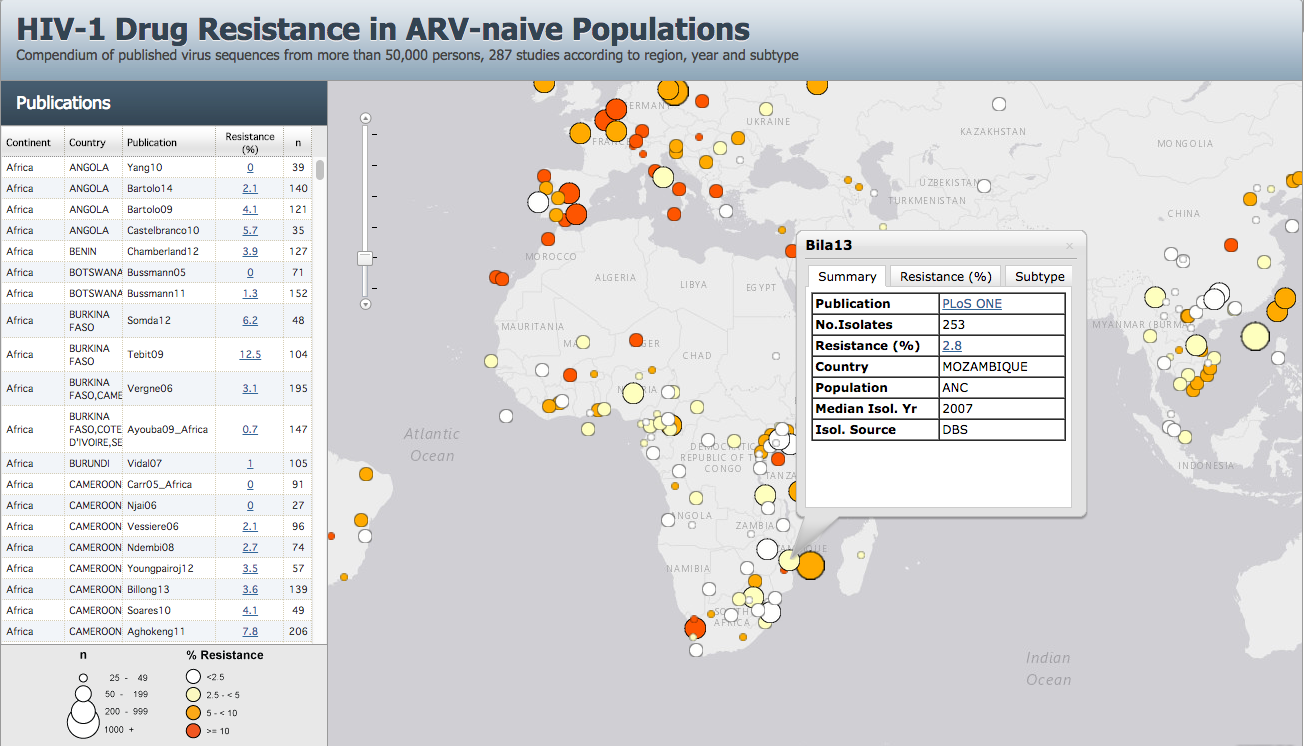
Task: Select the Yang10 row in the publications table
Action: coord(144,168)
